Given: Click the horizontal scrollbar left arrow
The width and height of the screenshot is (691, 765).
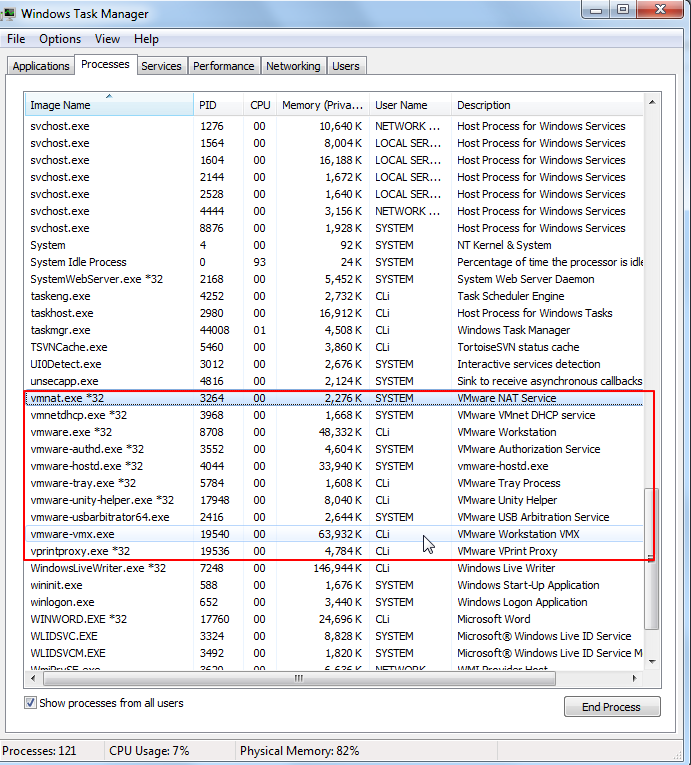Looking at the screenshot, I should pos(33,678).
